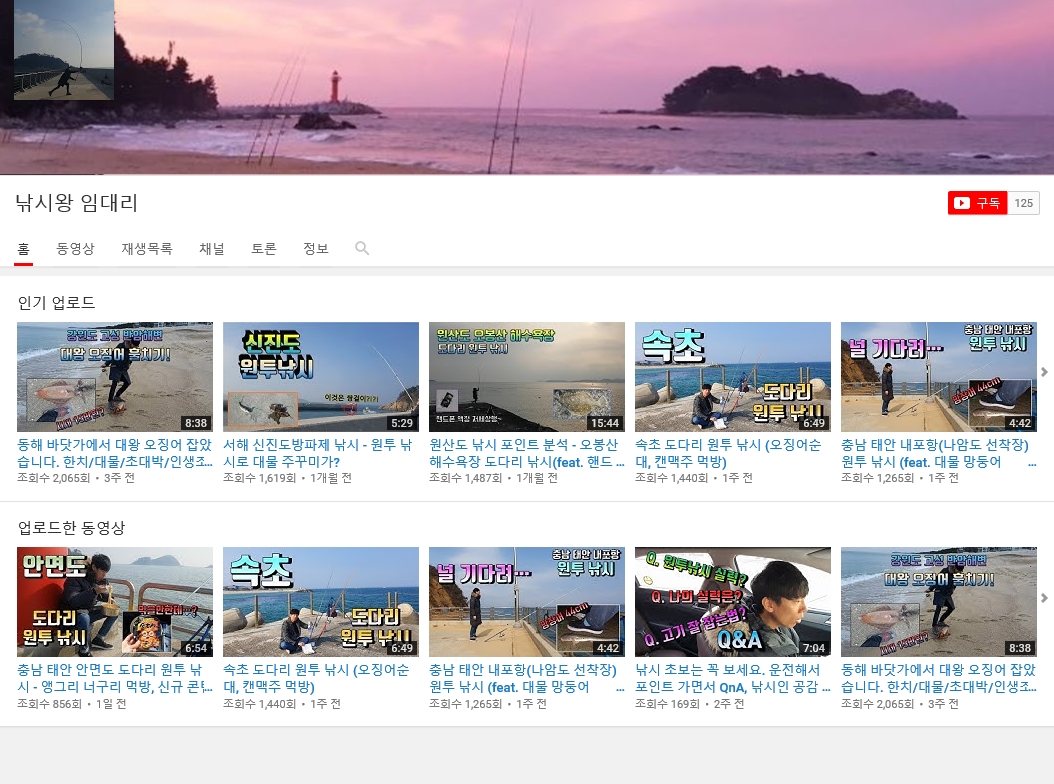
Task: Go to the 토론 tab
Action: (264, 248)
